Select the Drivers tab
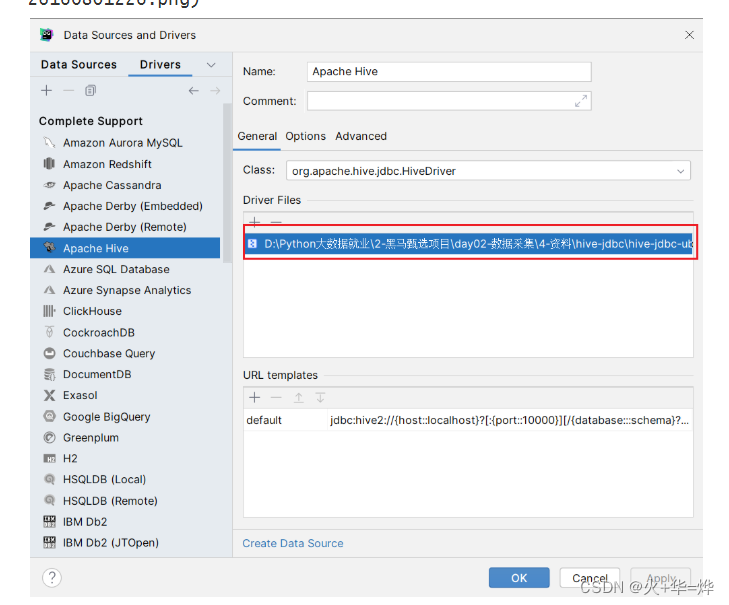729x605 pixels. click(x=160, y=65)
